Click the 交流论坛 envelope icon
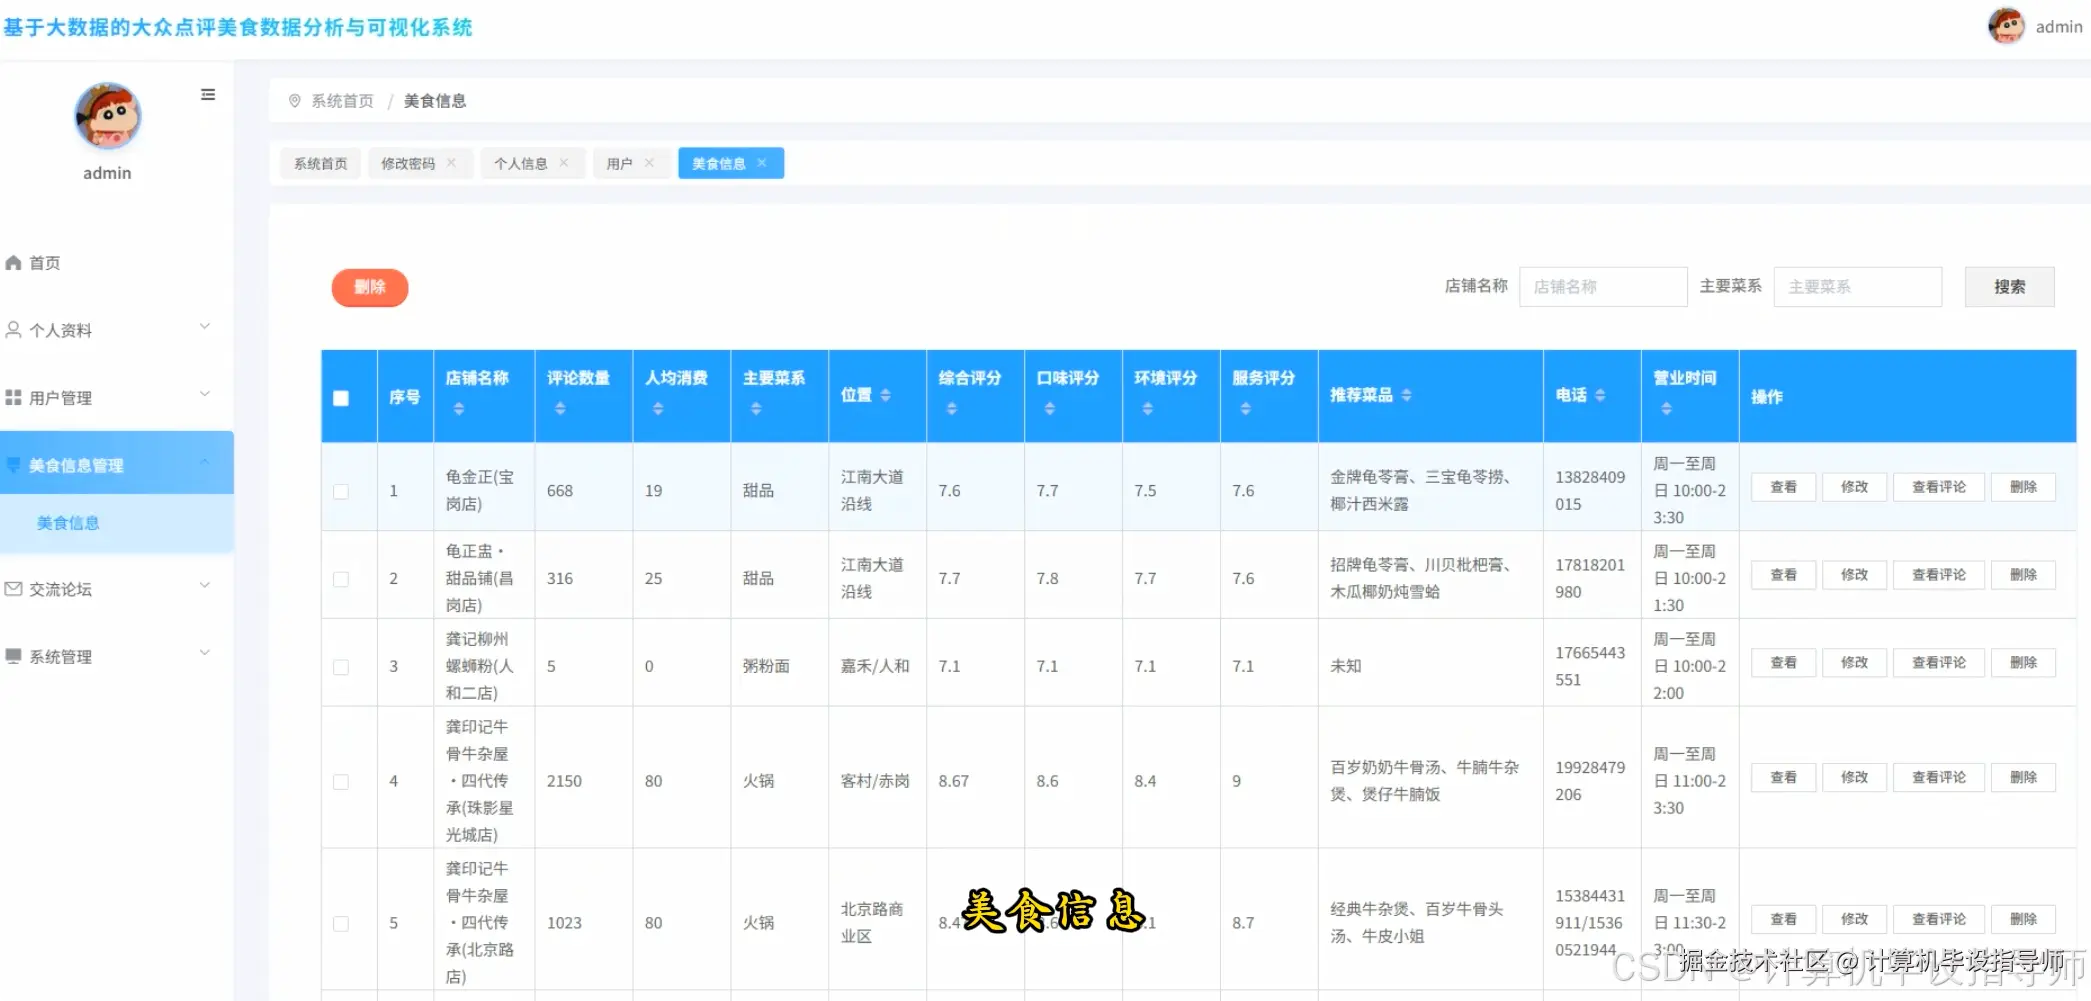Screen dimensions: 2091x1001 tap(13, 589)
